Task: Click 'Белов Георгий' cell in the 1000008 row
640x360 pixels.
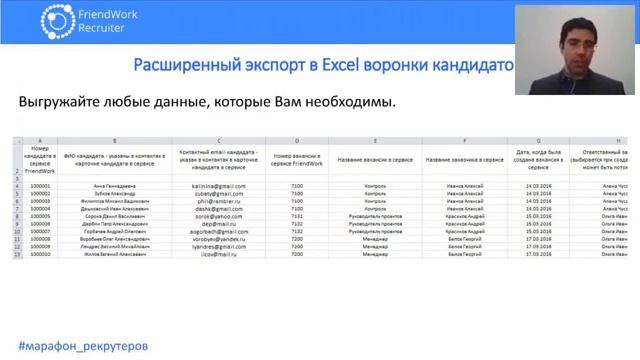Action: pyautogui.click(x=464, y=239)
